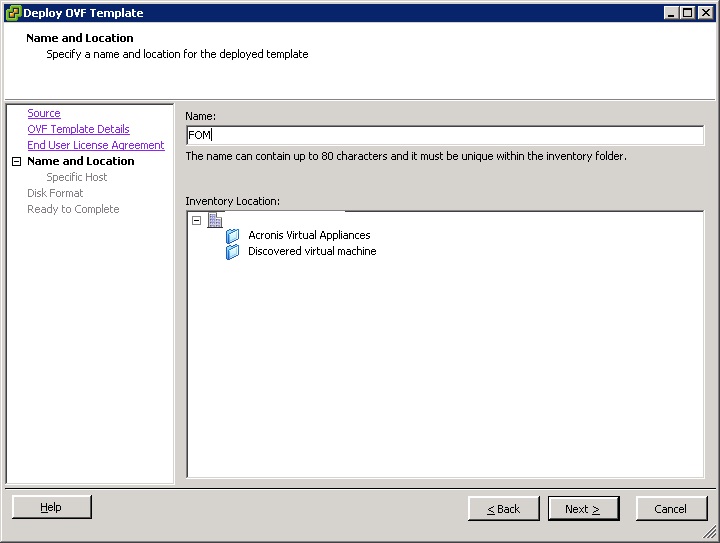Screen dimensions: 720x543
Task: Collapse the inventory location root node
Action: point(197,220)
